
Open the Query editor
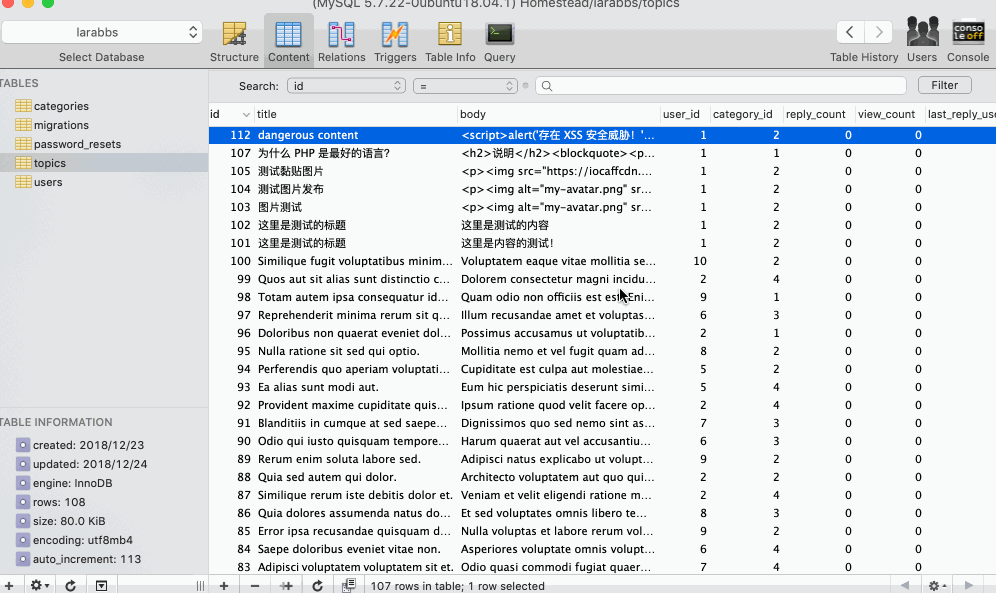(x=500, y=41)
